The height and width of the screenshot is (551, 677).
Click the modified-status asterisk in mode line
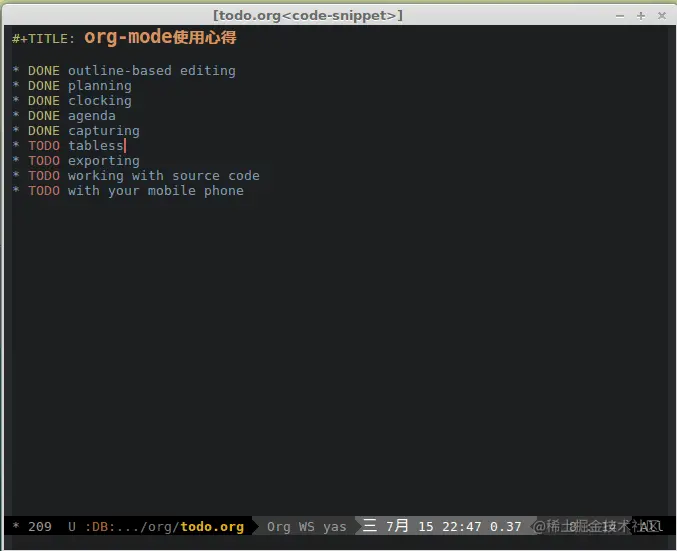[x=16, y=526]
